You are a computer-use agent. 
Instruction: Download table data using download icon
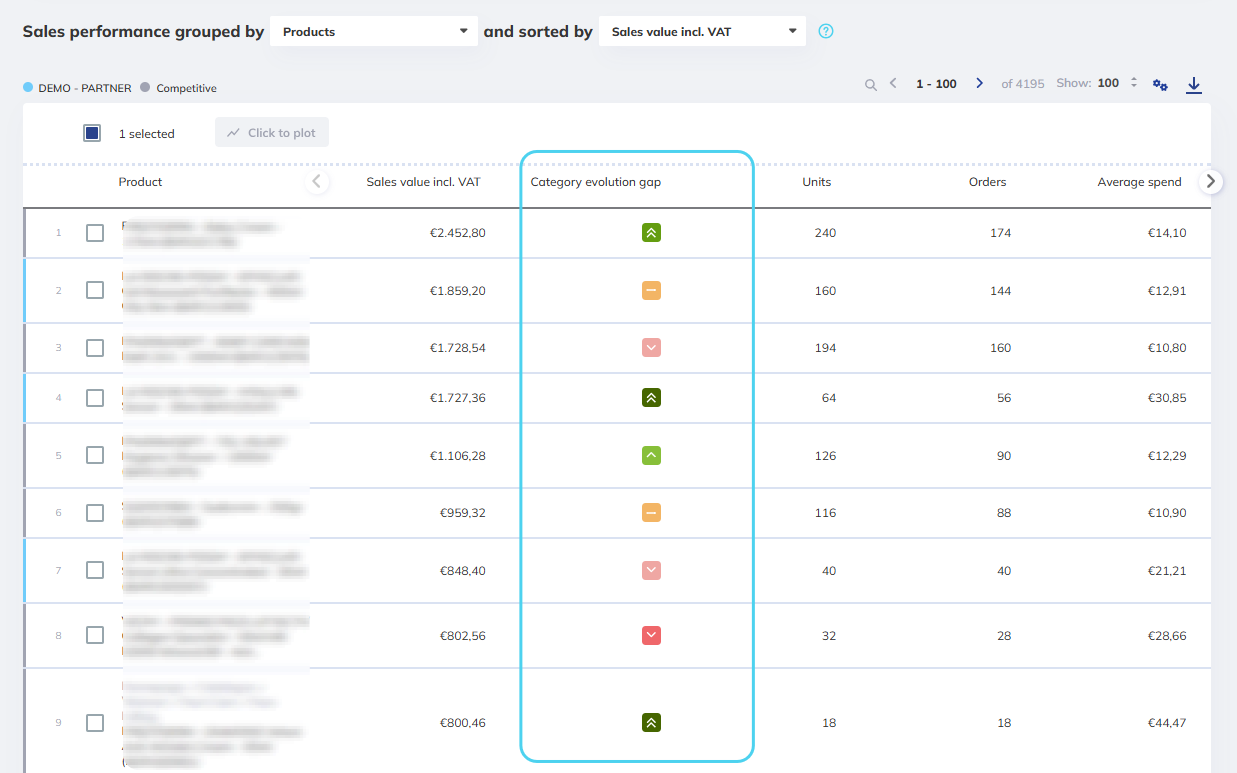[x=1193, y=85]
